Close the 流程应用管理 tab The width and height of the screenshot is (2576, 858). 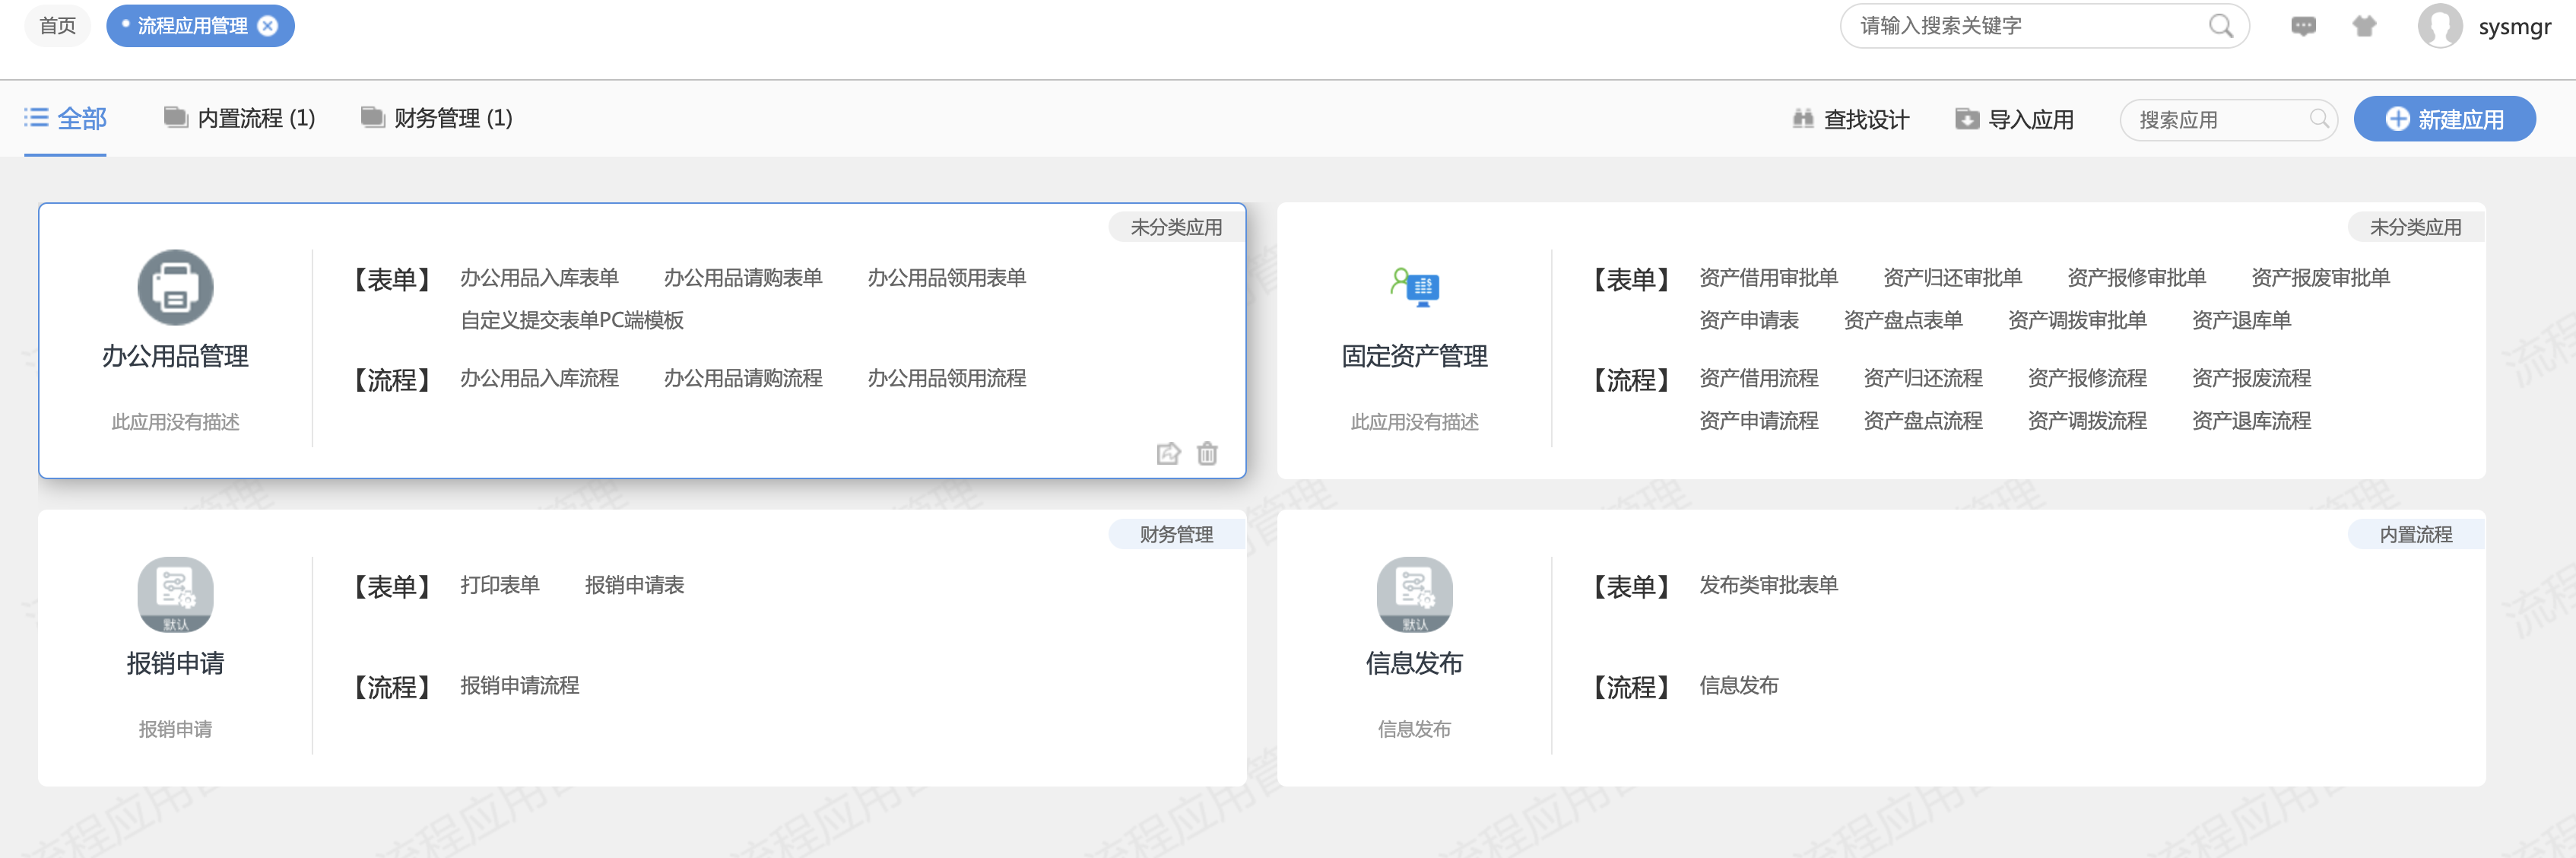[268, 27]
